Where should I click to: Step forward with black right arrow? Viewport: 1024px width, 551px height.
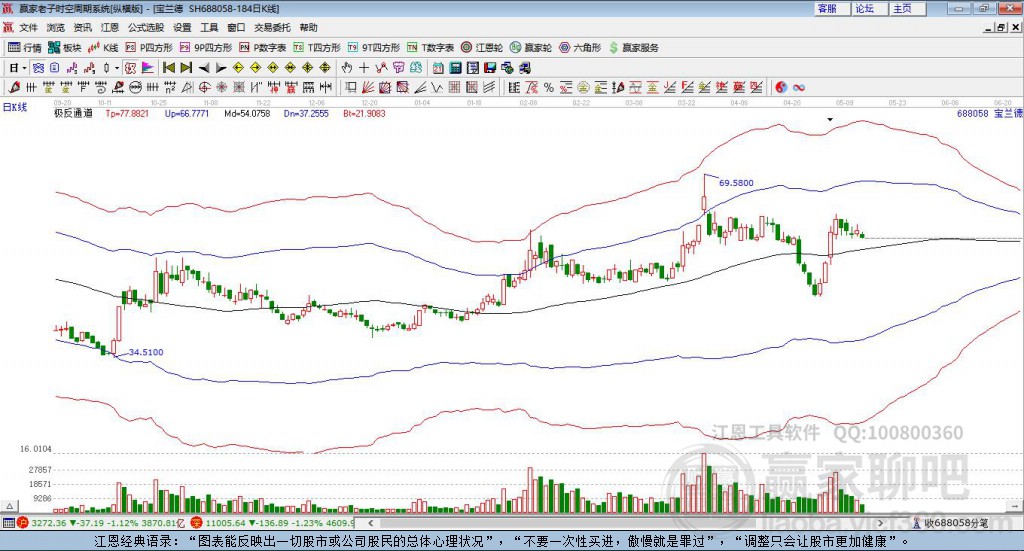pyautogui.click(x=221, y=68)
